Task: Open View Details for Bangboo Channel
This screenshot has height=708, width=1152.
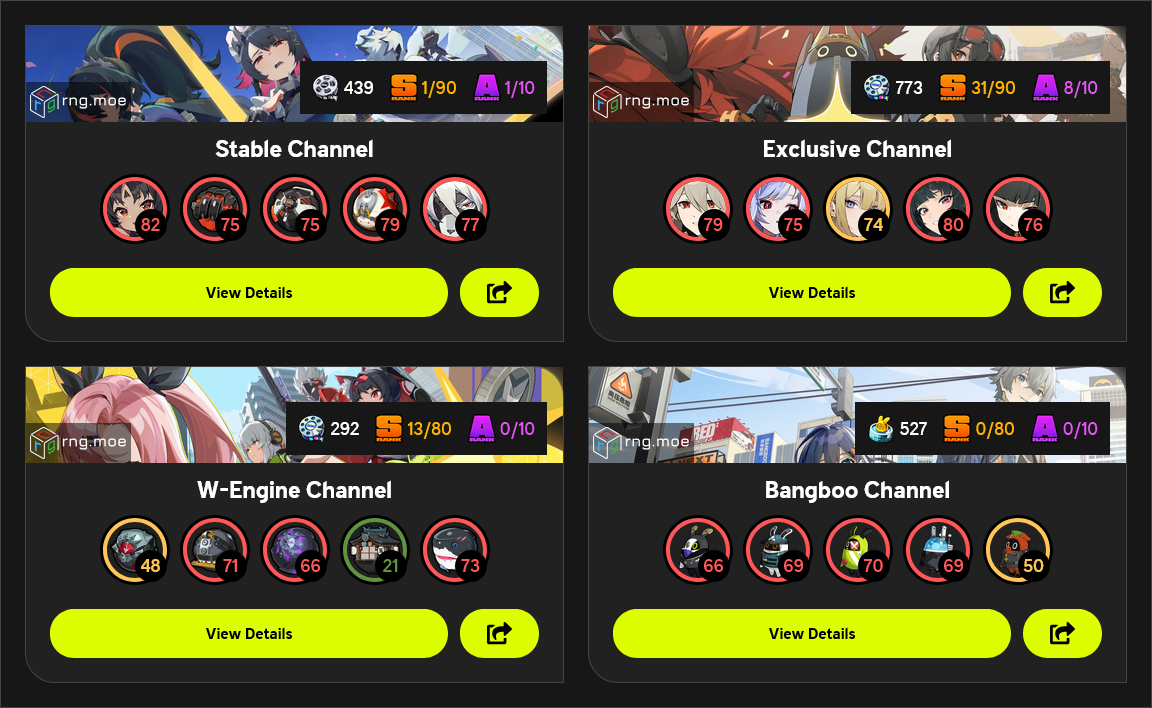Action: [x=812, y=633]
